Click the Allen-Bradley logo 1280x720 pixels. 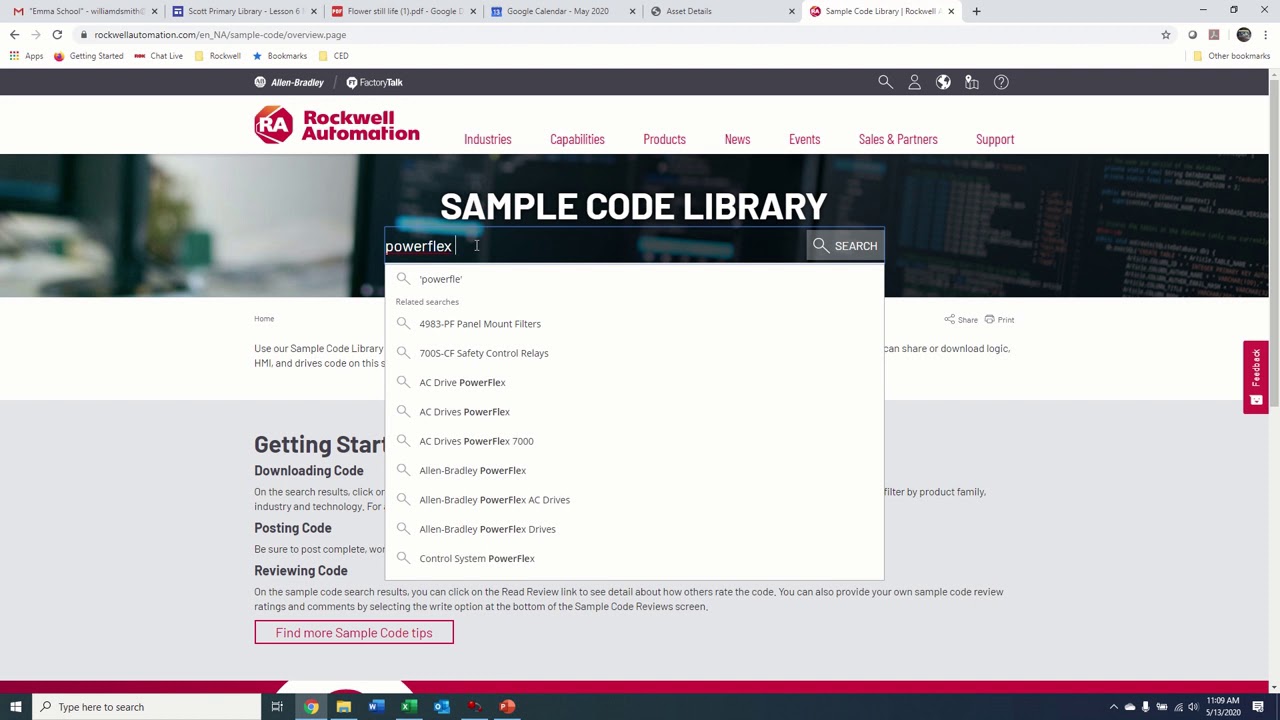(x=289, y=82)
